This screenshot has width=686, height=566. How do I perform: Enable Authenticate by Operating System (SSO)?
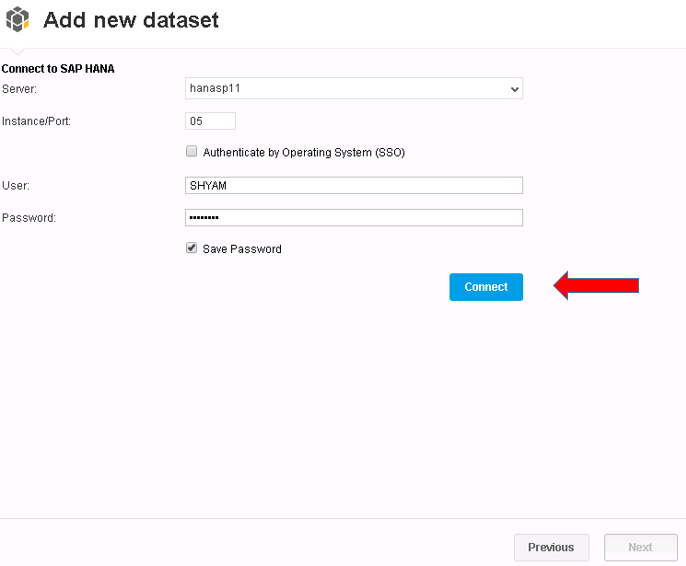(191, 151)
